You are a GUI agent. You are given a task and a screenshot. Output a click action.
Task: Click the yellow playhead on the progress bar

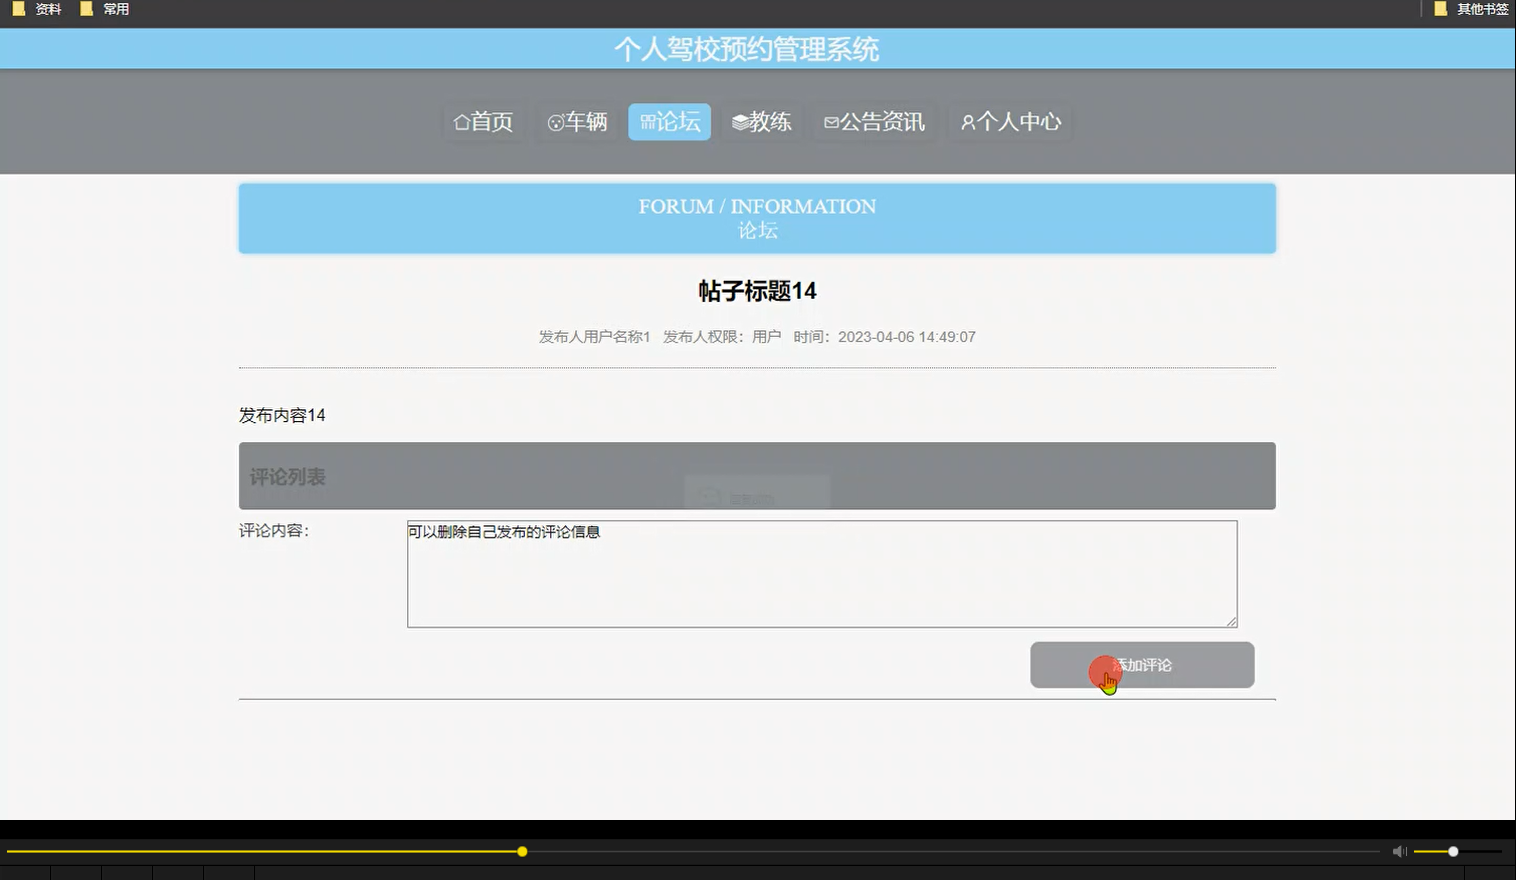click(521, 851)
